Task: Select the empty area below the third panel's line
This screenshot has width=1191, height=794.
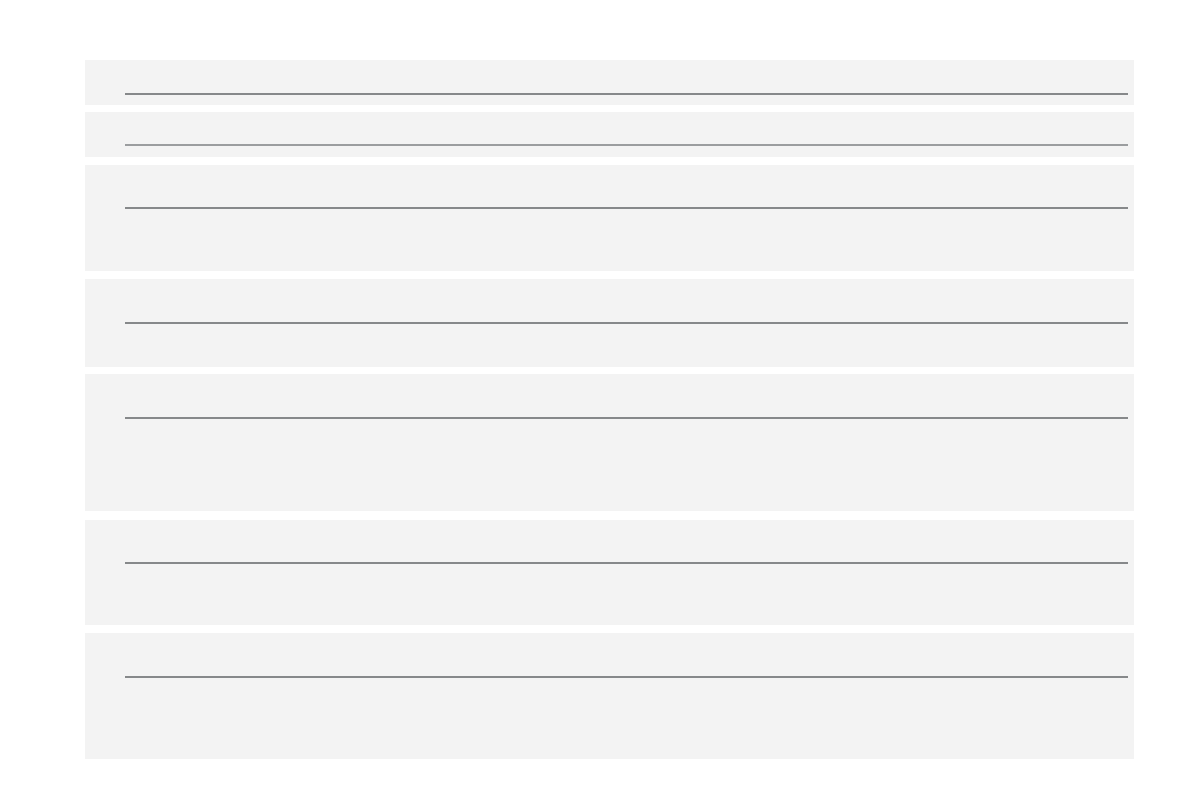Action: click(625, 240)
